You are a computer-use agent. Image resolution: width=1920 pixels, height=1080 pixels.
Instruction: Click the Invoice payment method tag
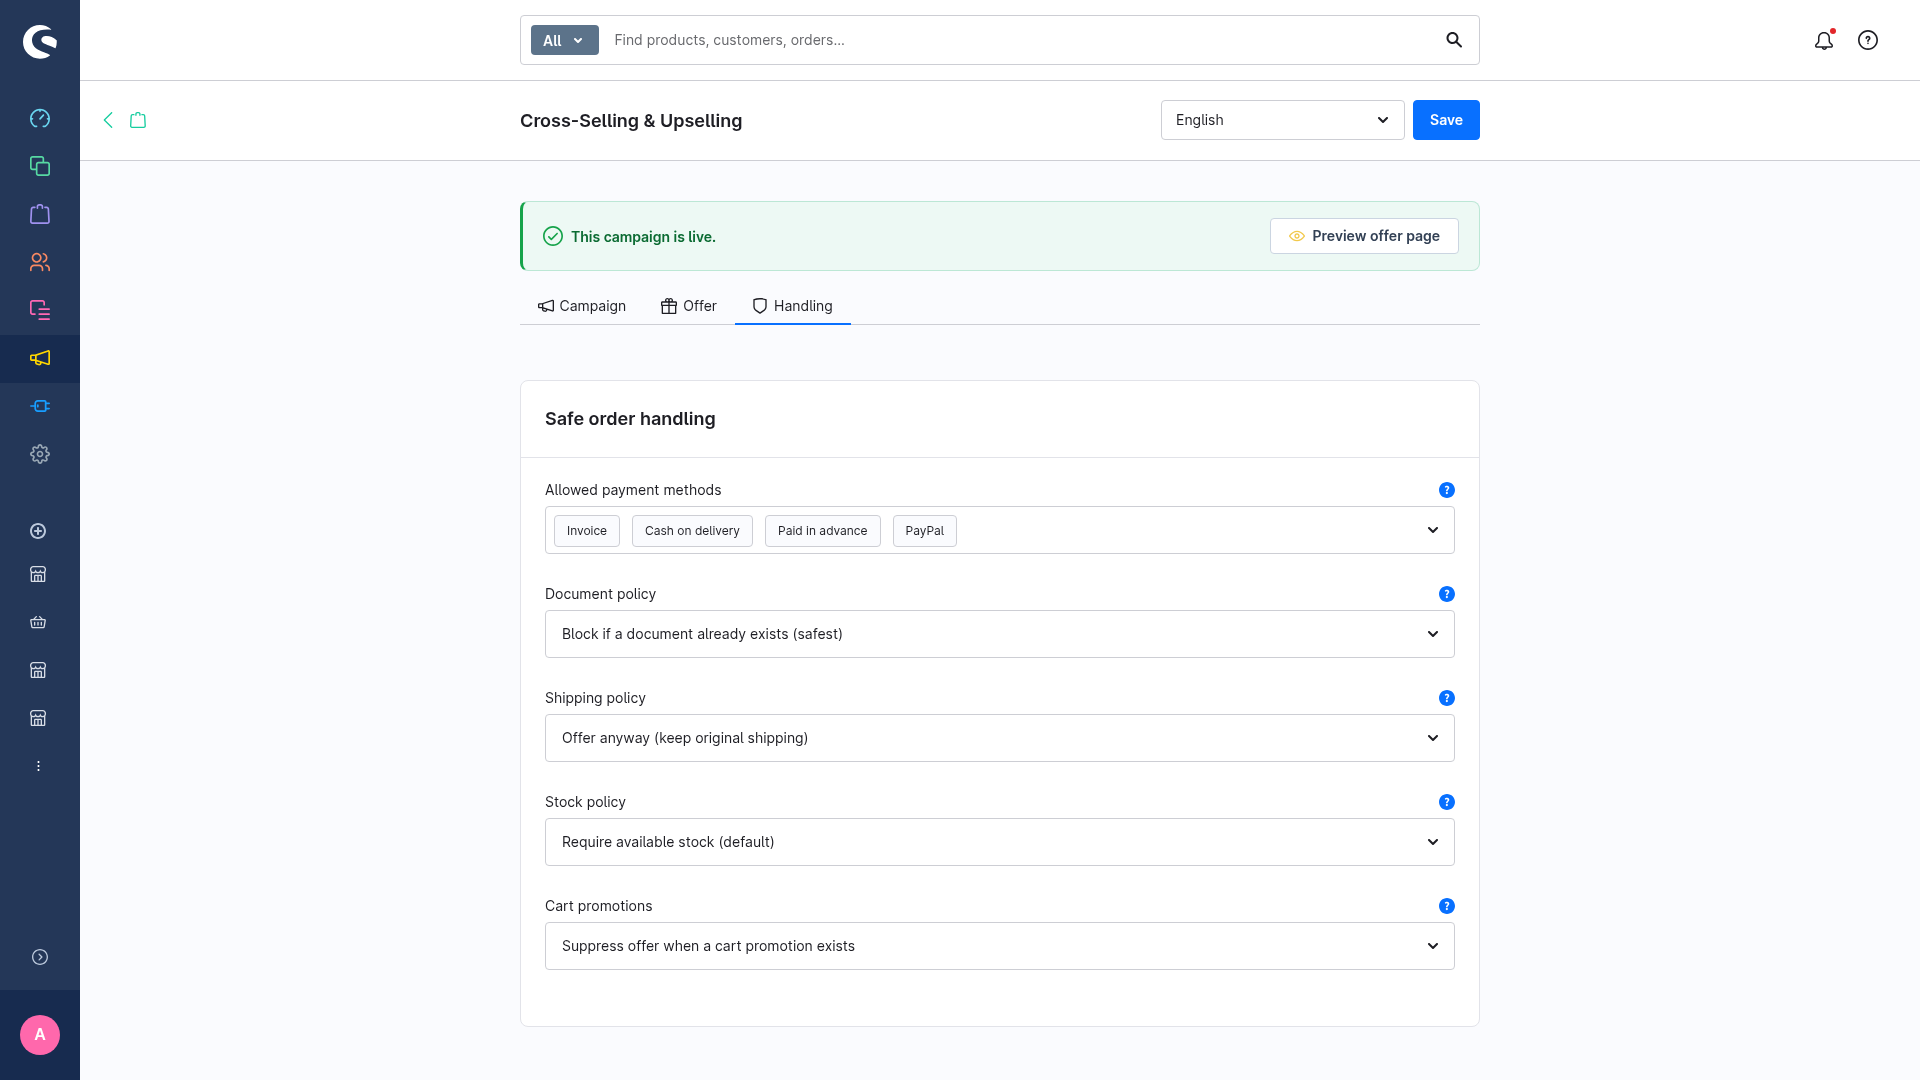tap(587, 531)
